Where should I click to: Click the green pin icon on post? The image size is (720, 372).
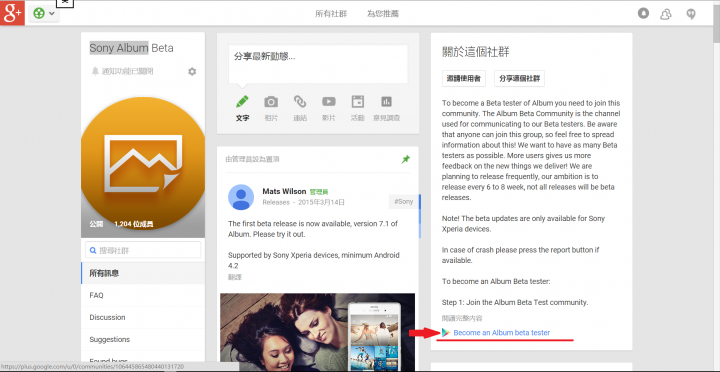(x=405, y=159)
